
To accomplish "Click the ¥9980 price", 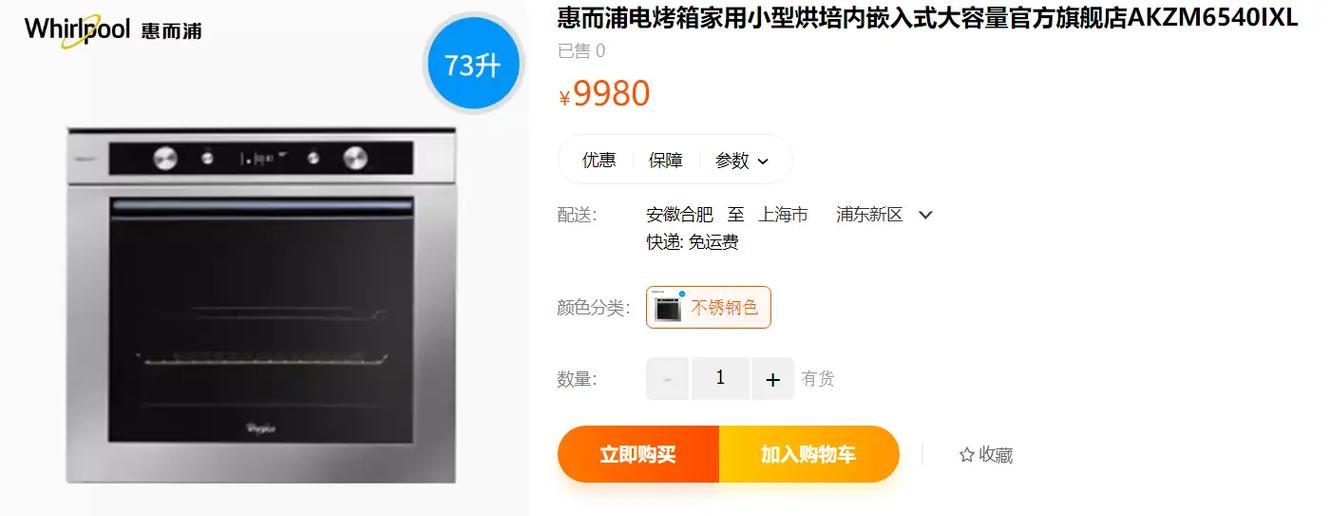I will (x=604, y=94).
